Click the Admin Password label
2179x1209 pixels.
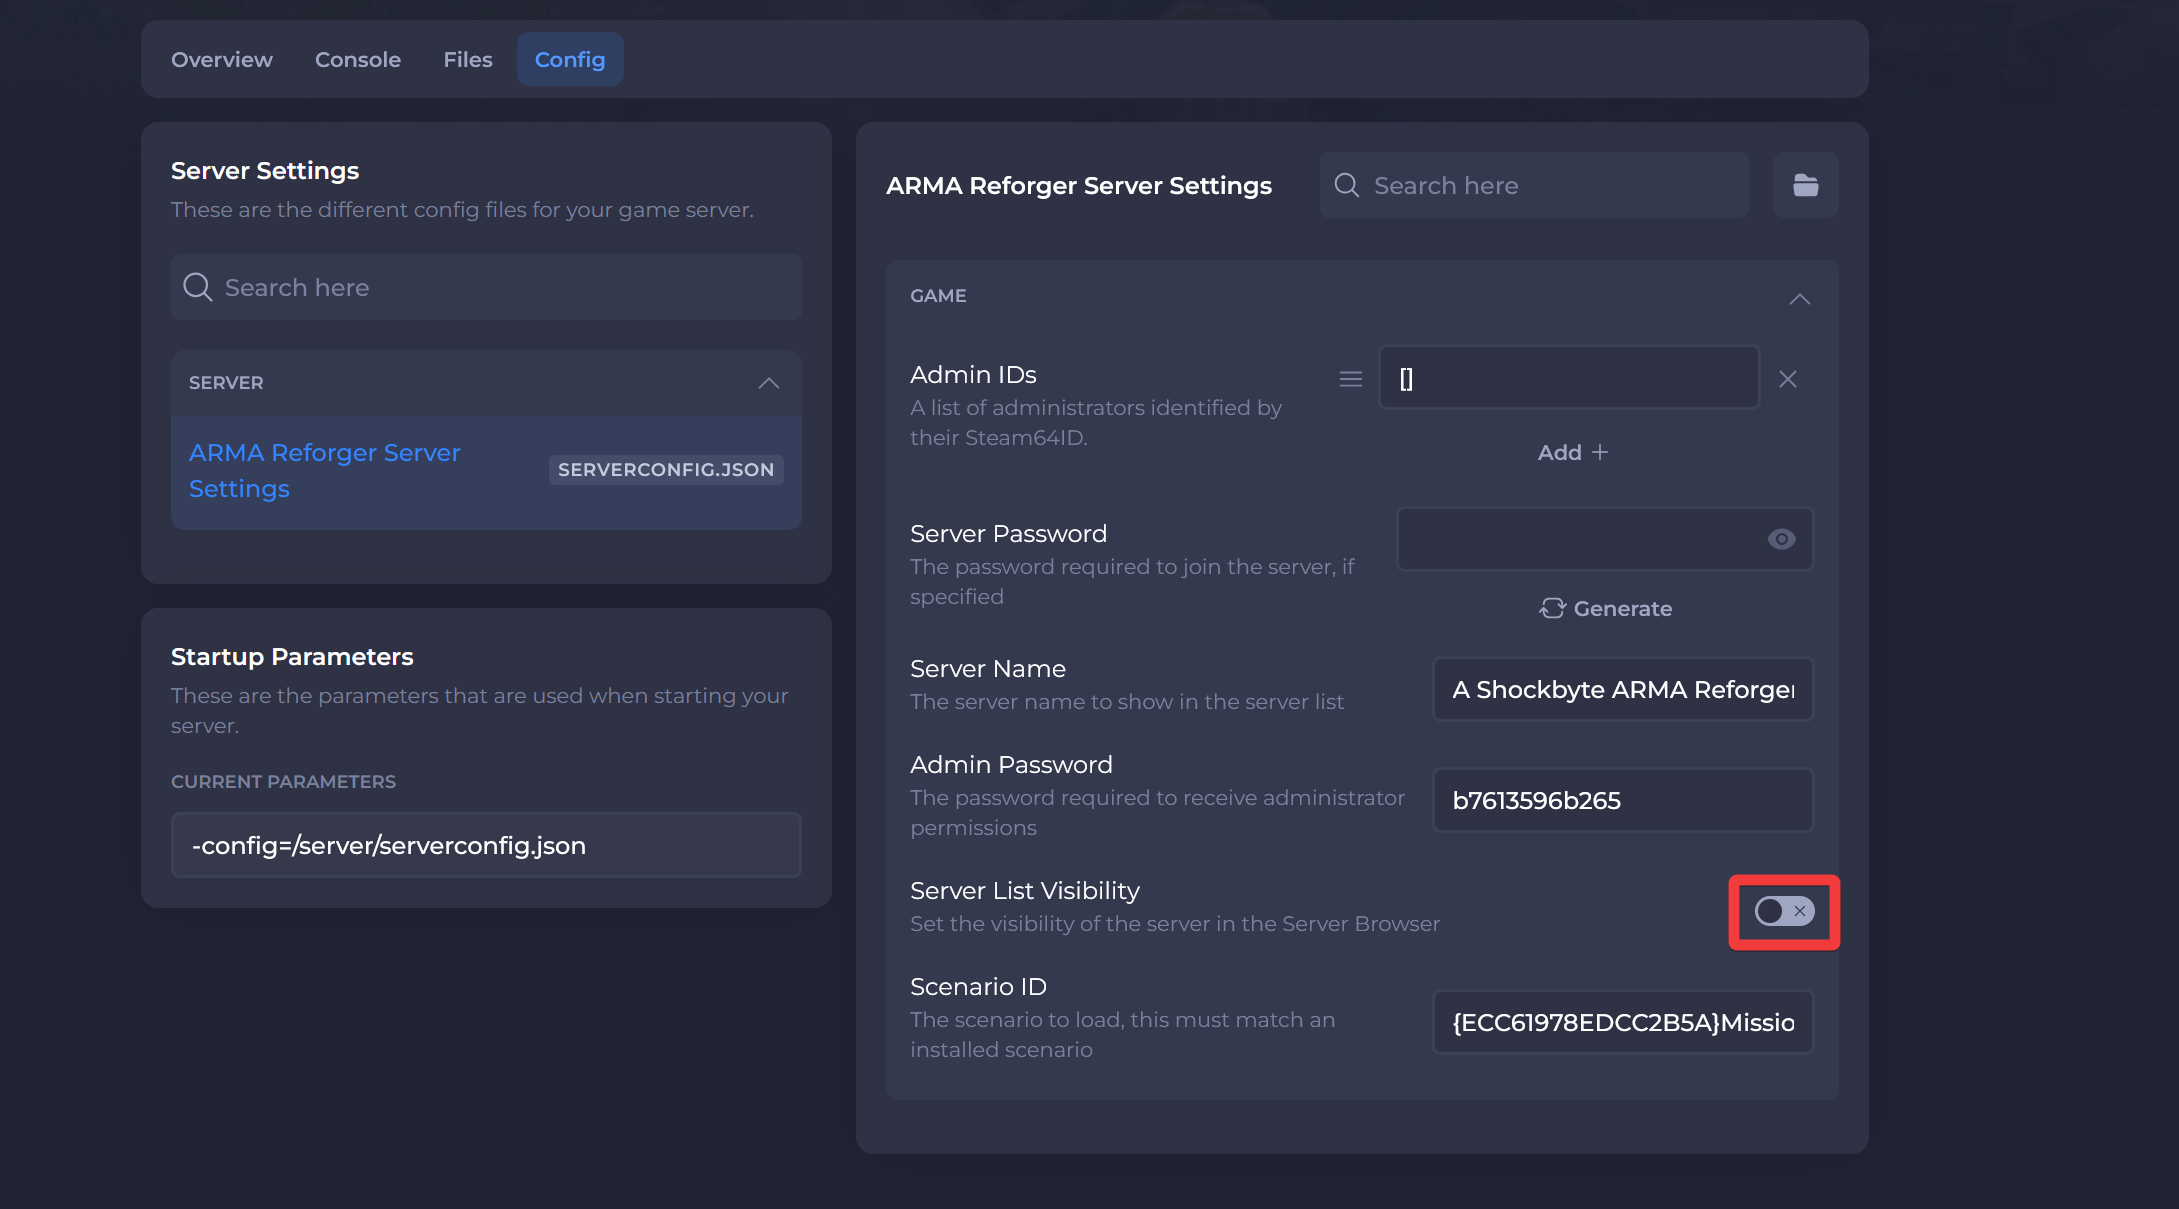(1011, 764)
